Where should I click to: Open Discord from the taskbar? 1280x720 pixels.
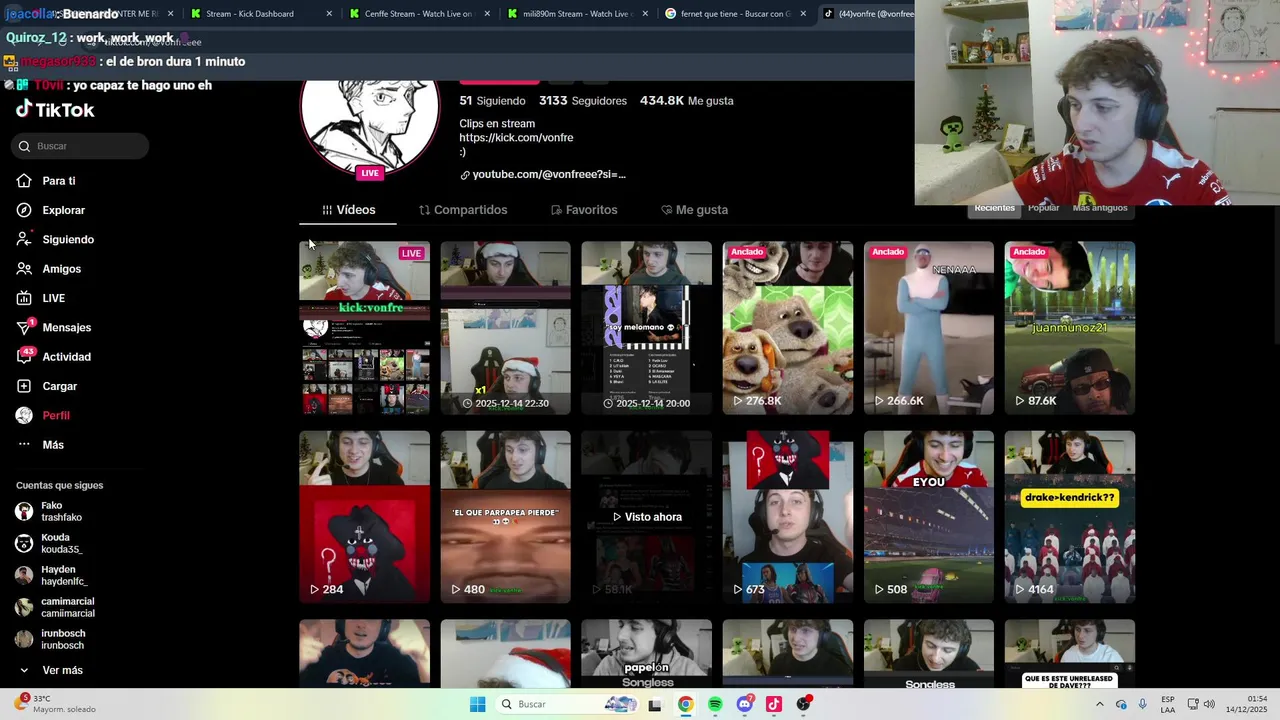(744, 704)
